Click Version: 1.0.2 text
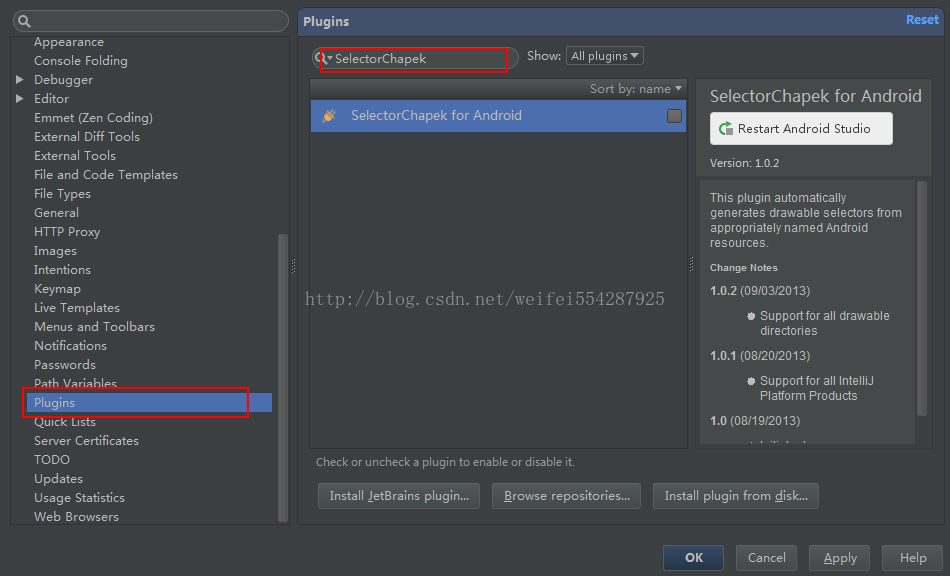950x576 pixels. click(x=745, y=163)
